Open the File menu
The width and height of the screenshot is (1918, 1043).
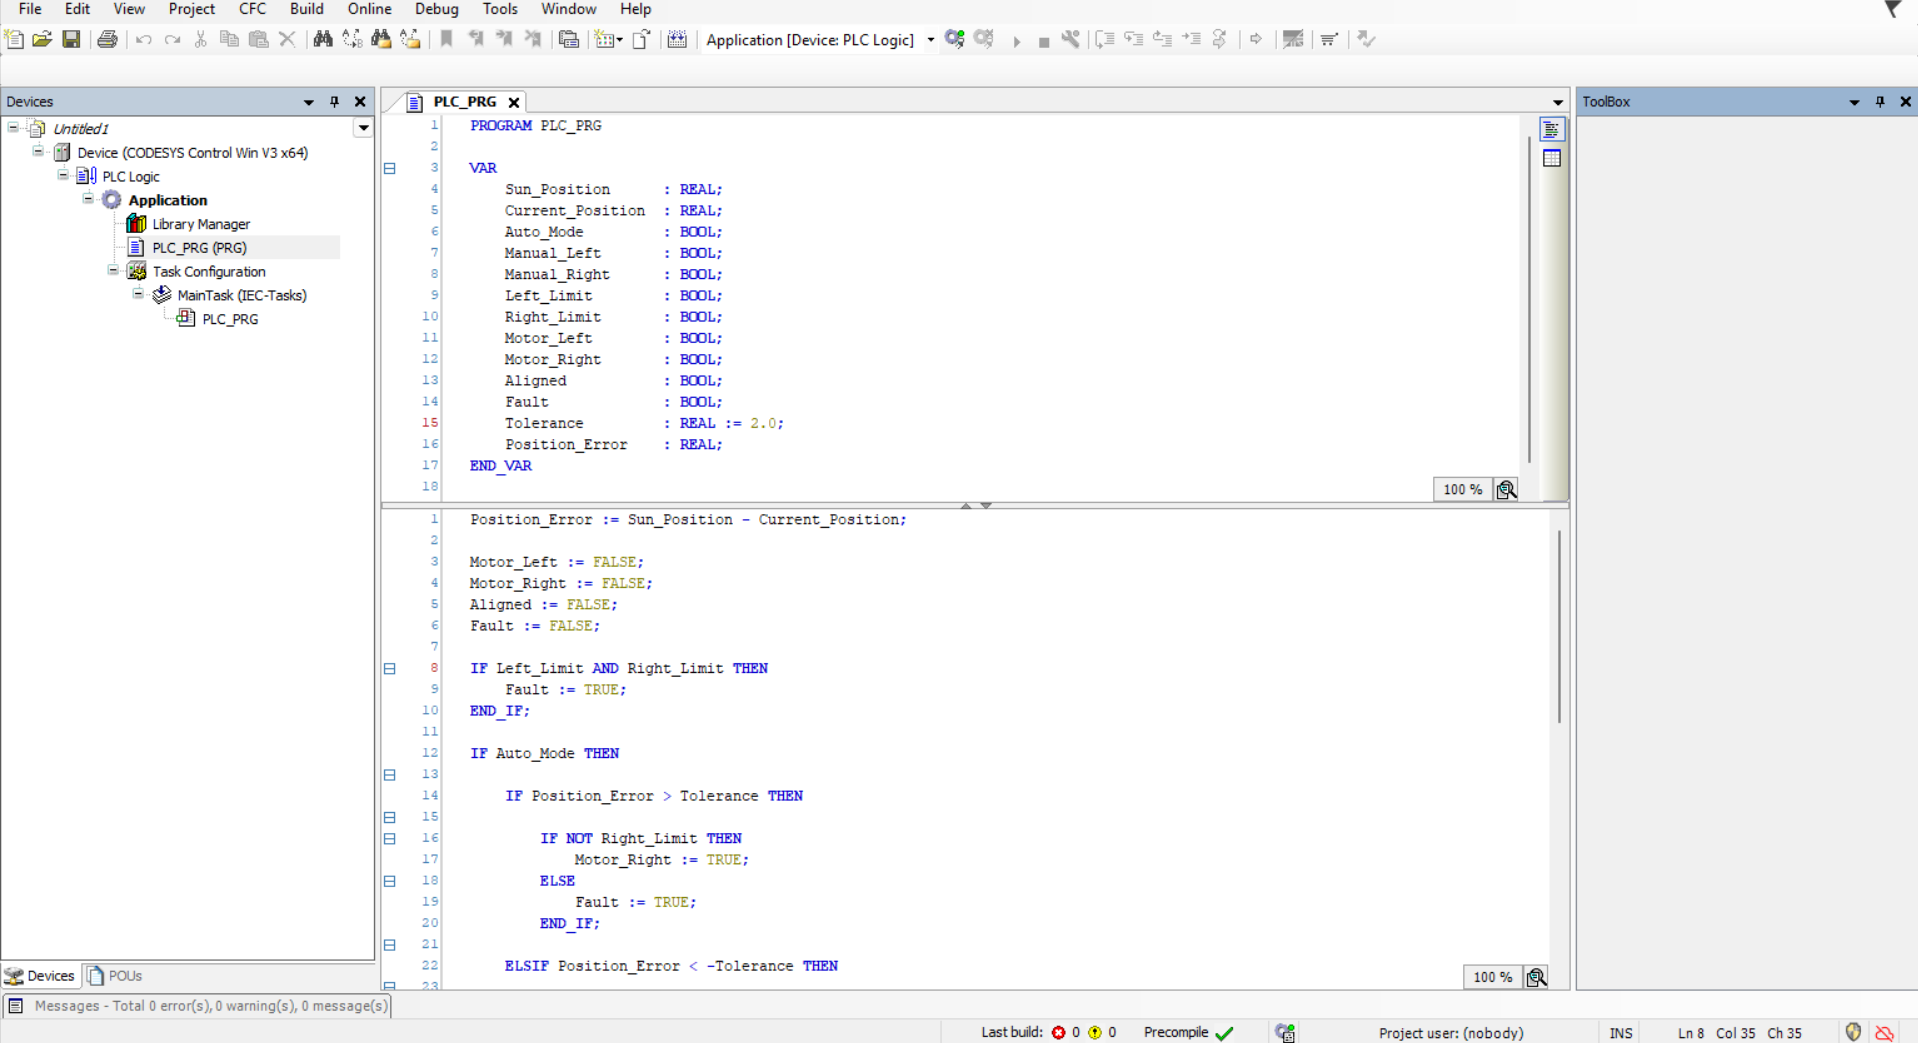click(x=30, y=9)
